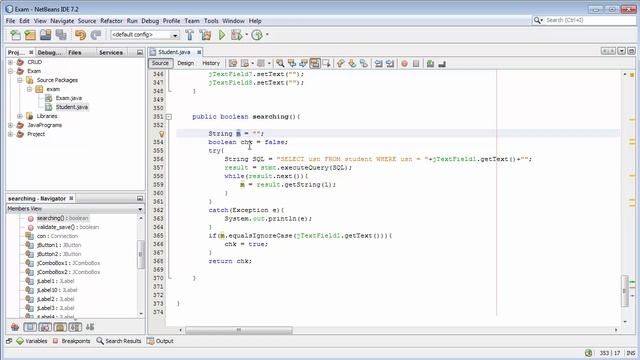The image size is (640, 360).
Task: Open the Profile Project dropdown arrow
Action: tap(267, 35)
